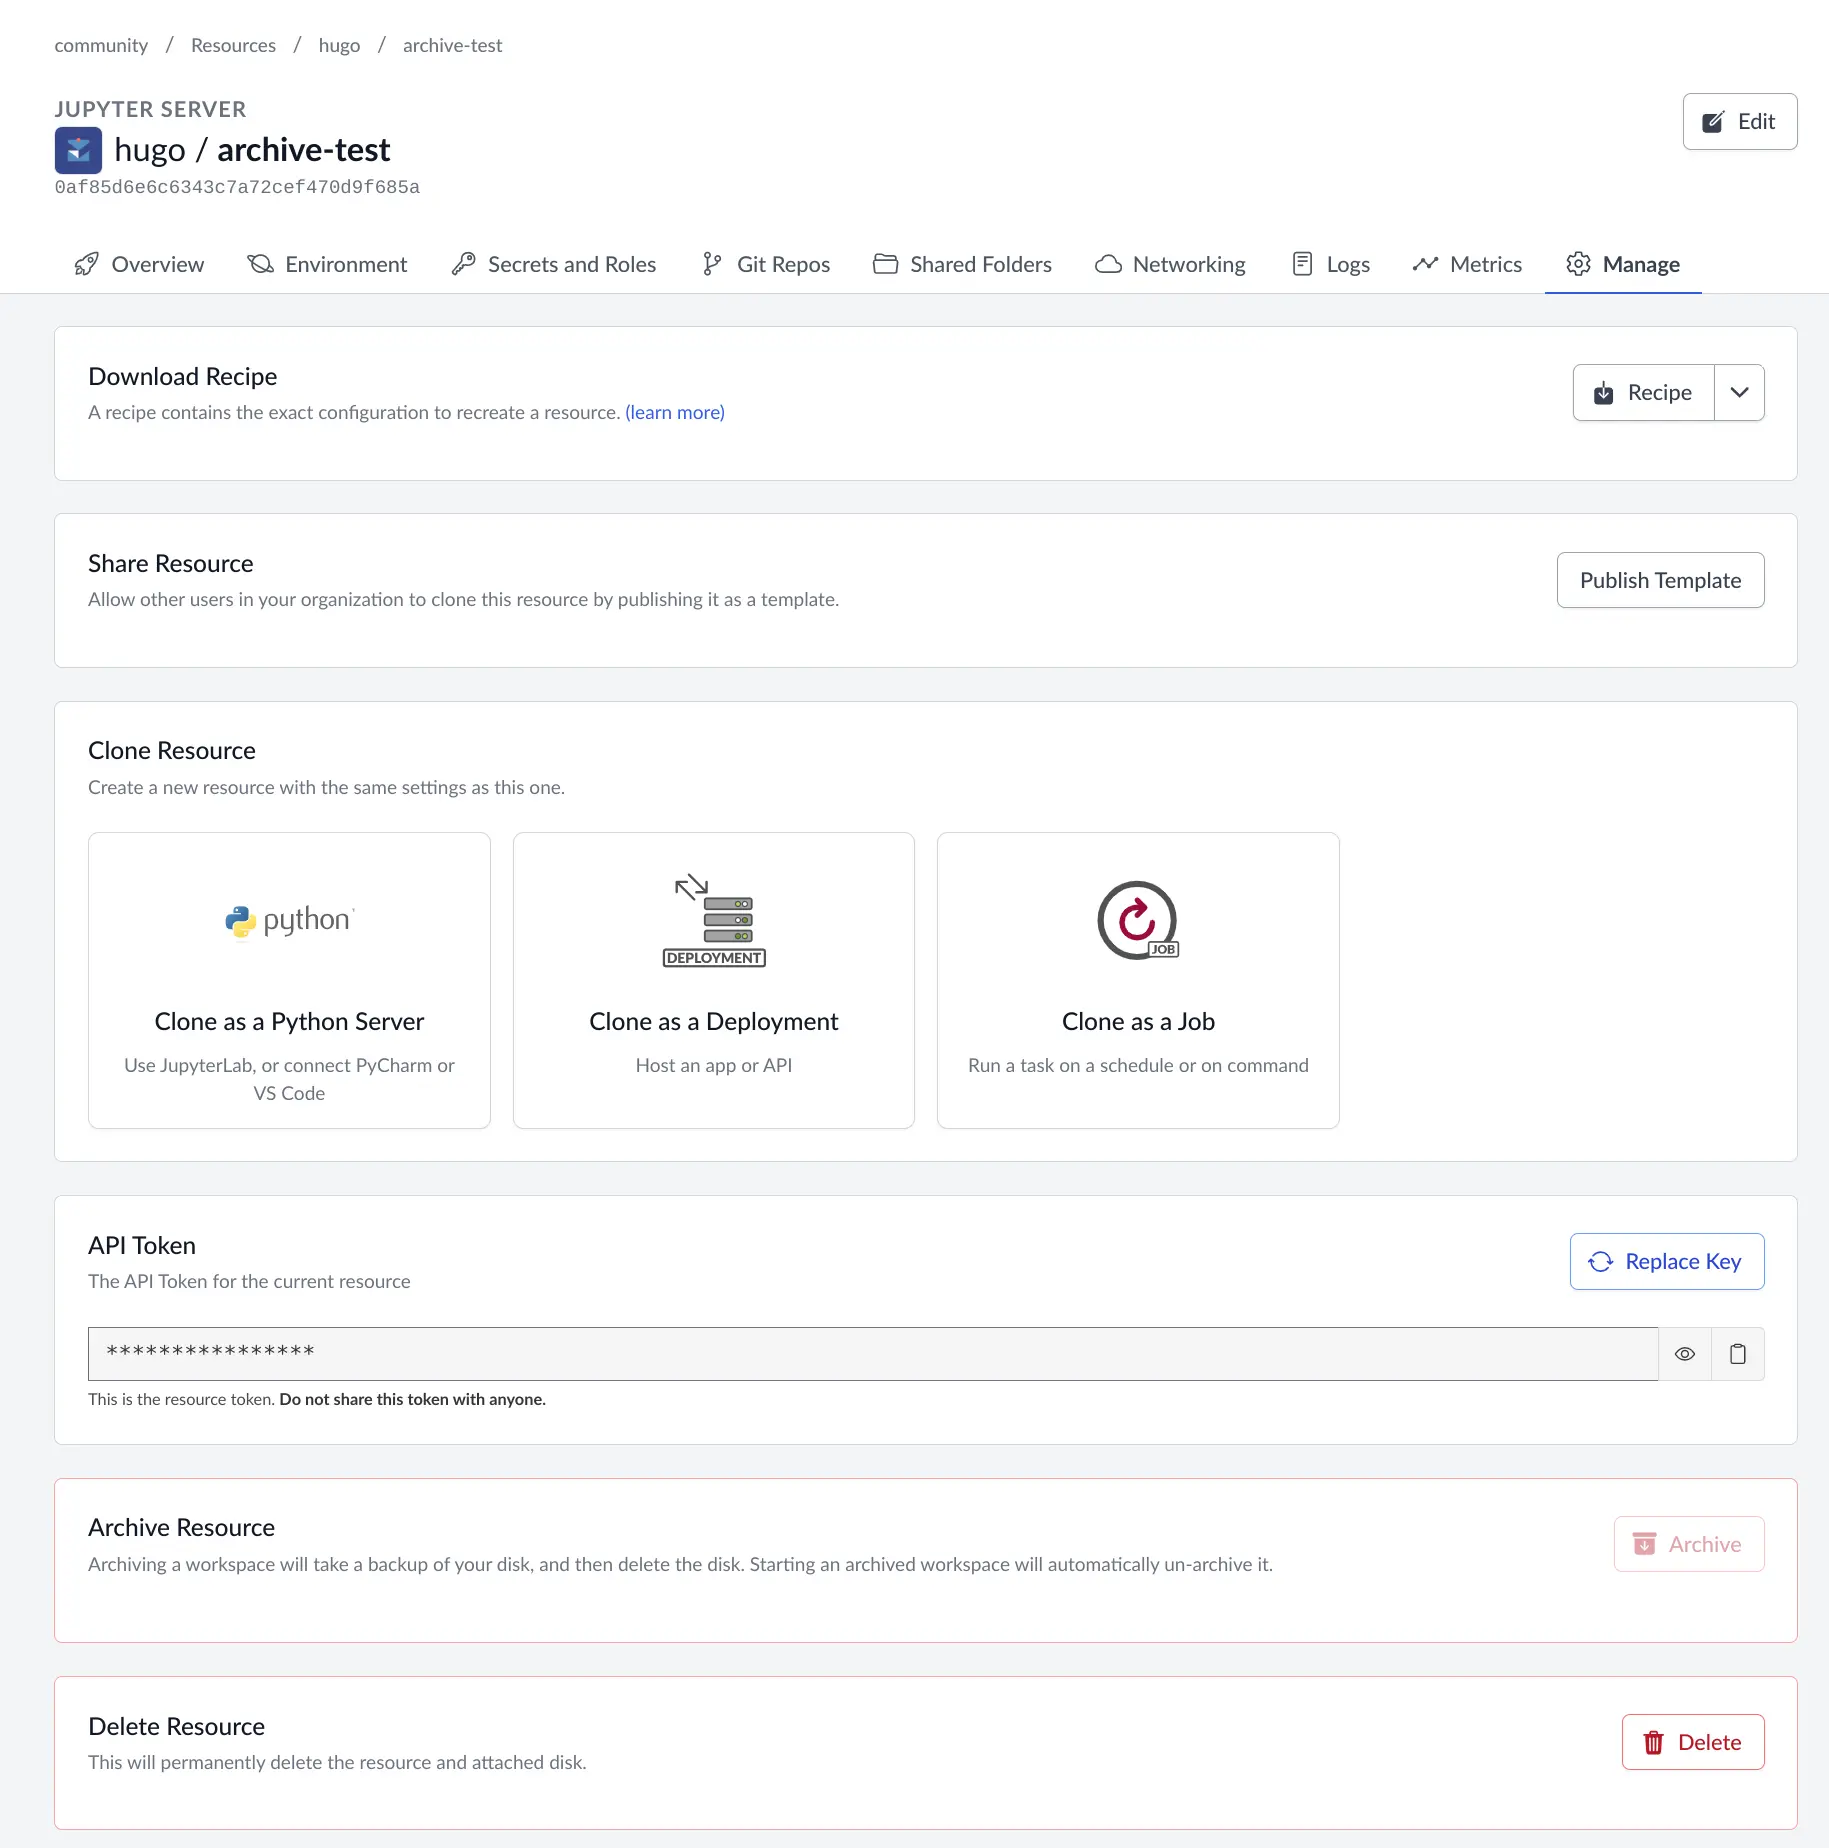Open the Git Repos tab
The height and width of the screenshot is (1848, 1829).
point(766,264)
